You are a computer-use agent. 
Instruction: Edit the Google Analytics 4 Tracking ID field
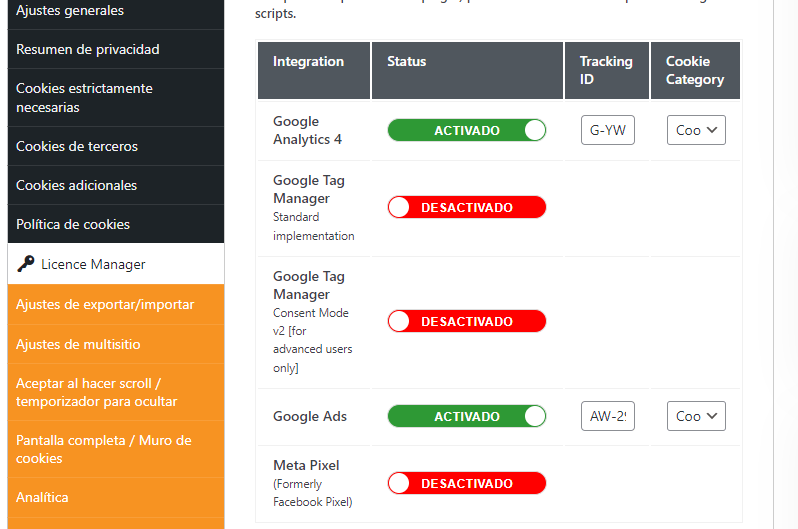[x=608, y=130]
